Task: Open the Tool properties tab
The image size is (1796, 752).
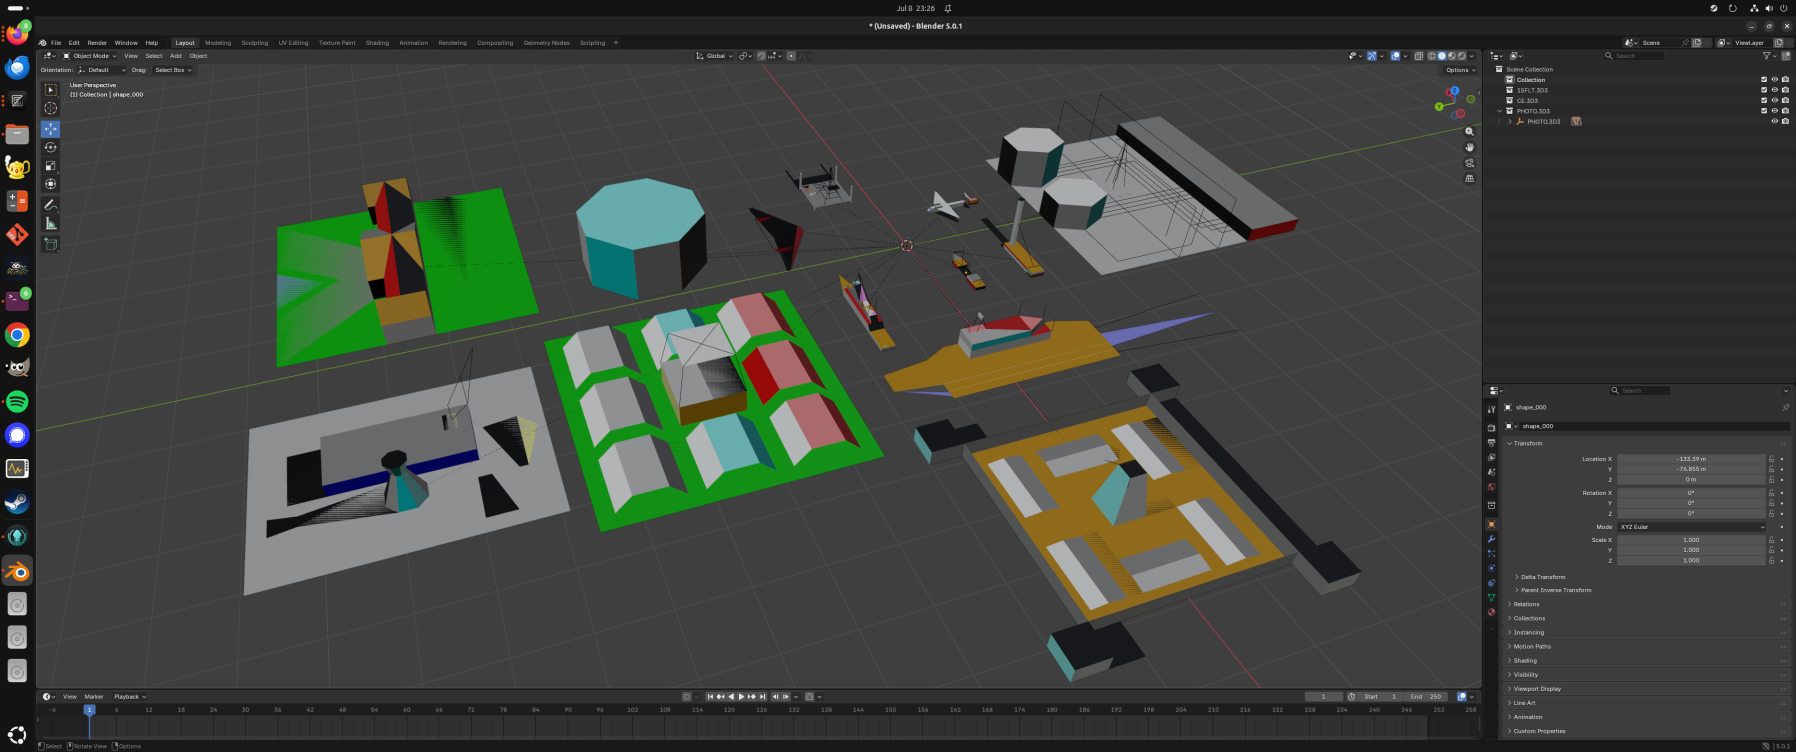Action: click(x=1491, y=409)
